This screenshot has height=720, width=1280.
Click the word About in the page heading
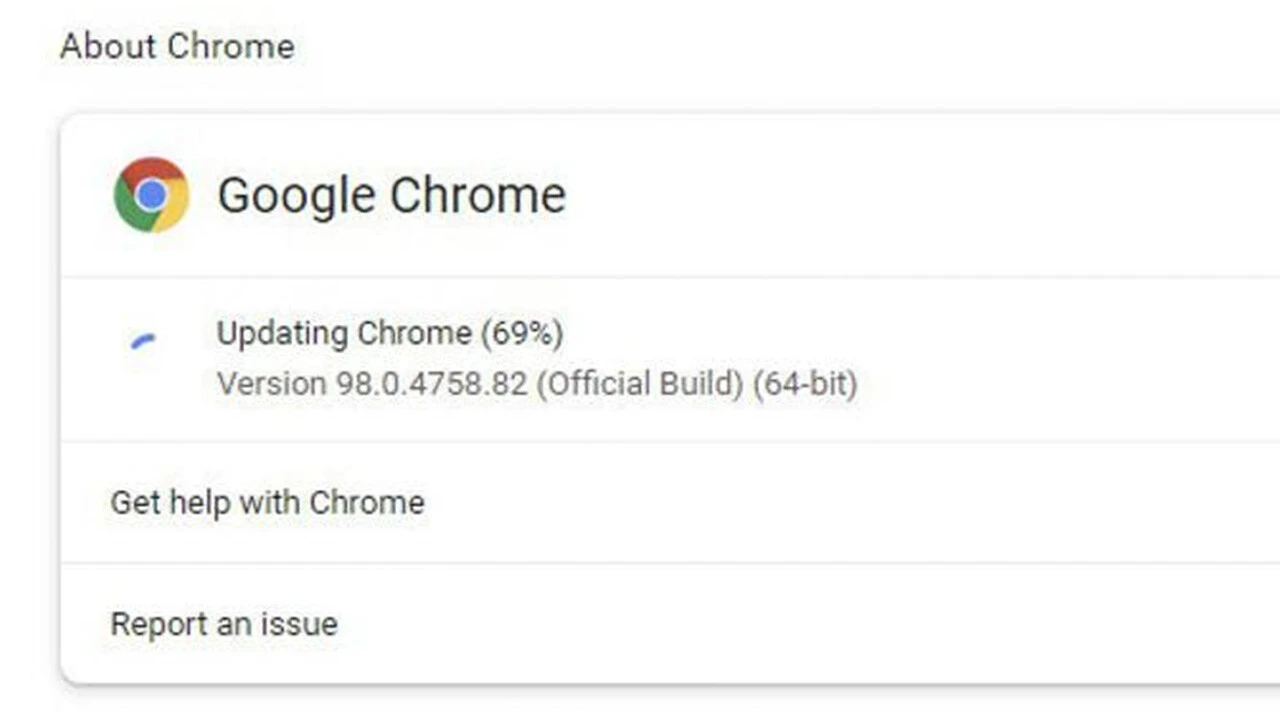click(x=109, y=46)
